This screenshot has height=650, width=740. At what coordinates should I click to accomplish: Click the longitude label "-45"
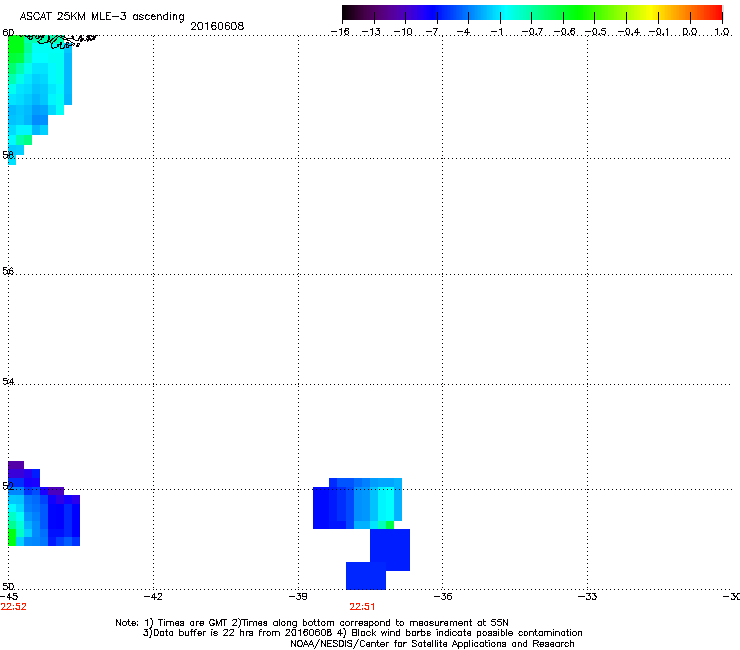point(9,597)
